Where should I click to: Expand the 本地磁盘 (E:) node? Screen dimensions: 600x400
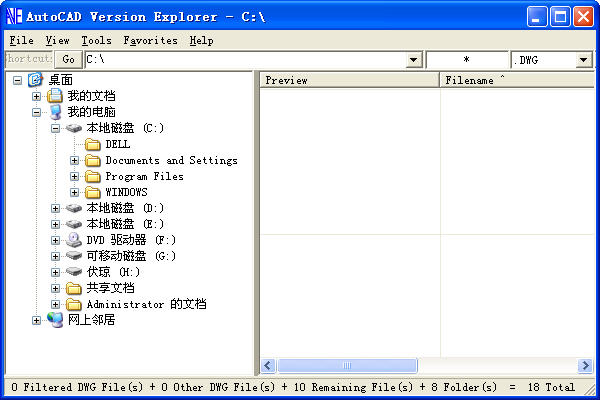[55, 224]
